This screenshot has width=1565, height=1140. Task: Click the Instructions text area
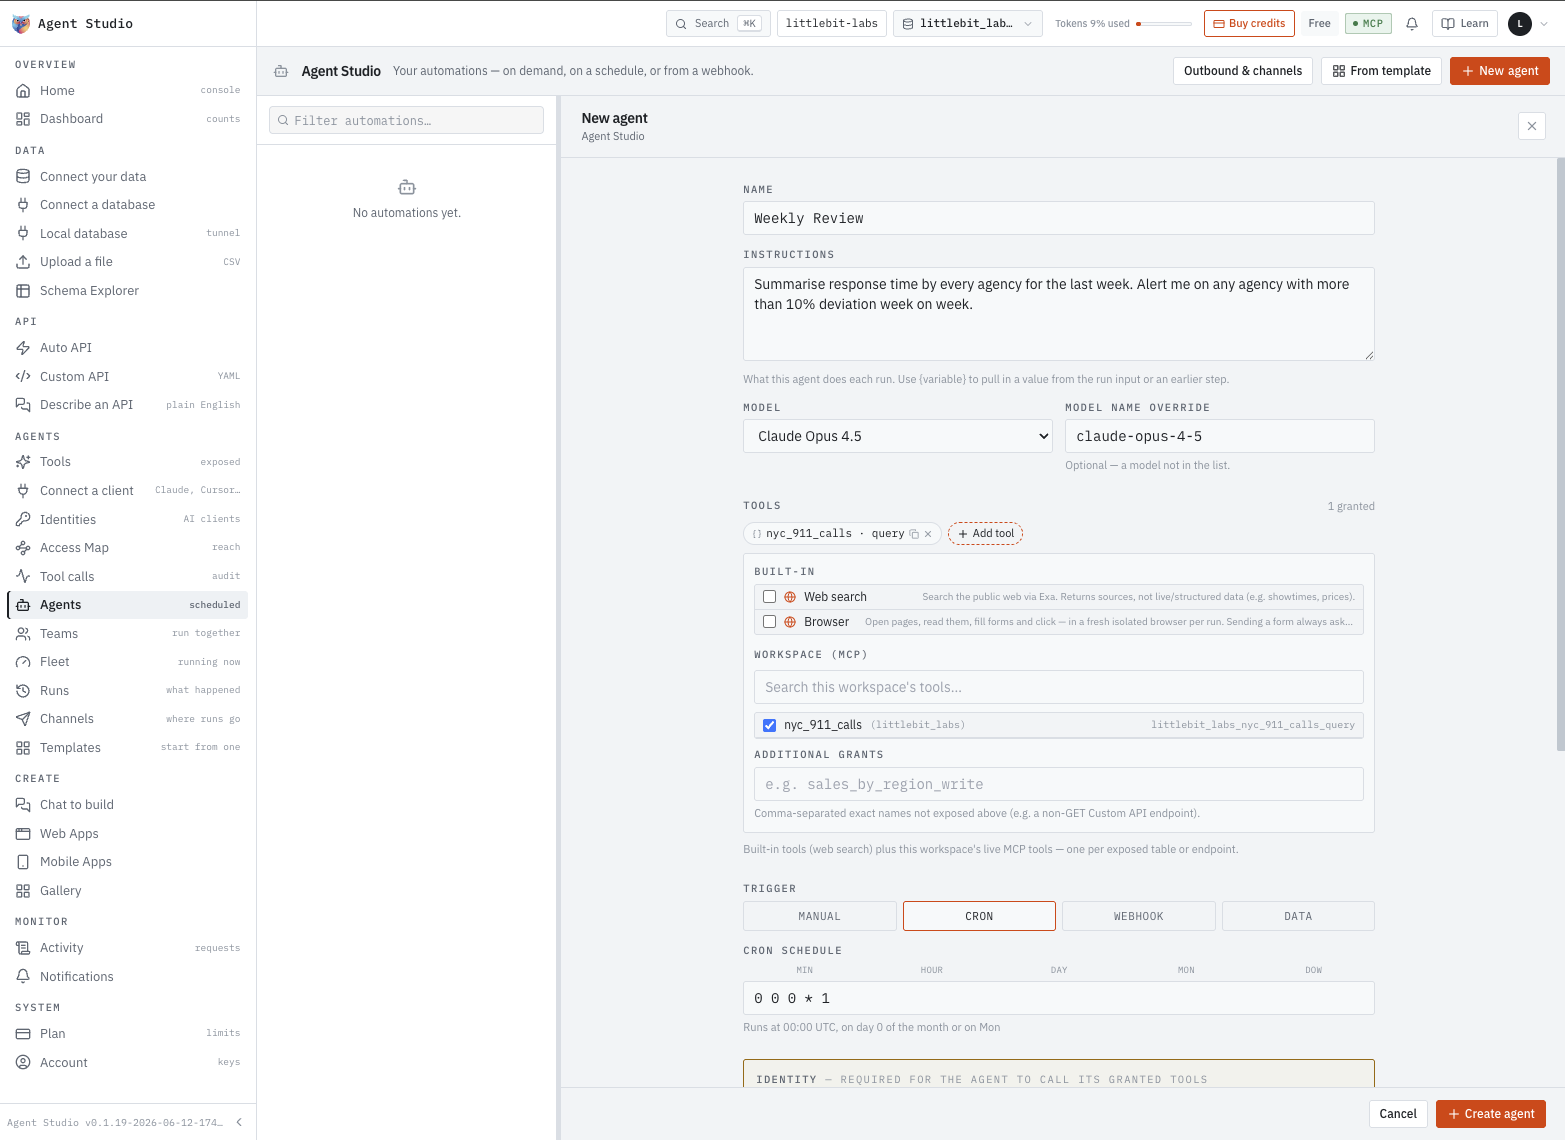coord(1059,314)
